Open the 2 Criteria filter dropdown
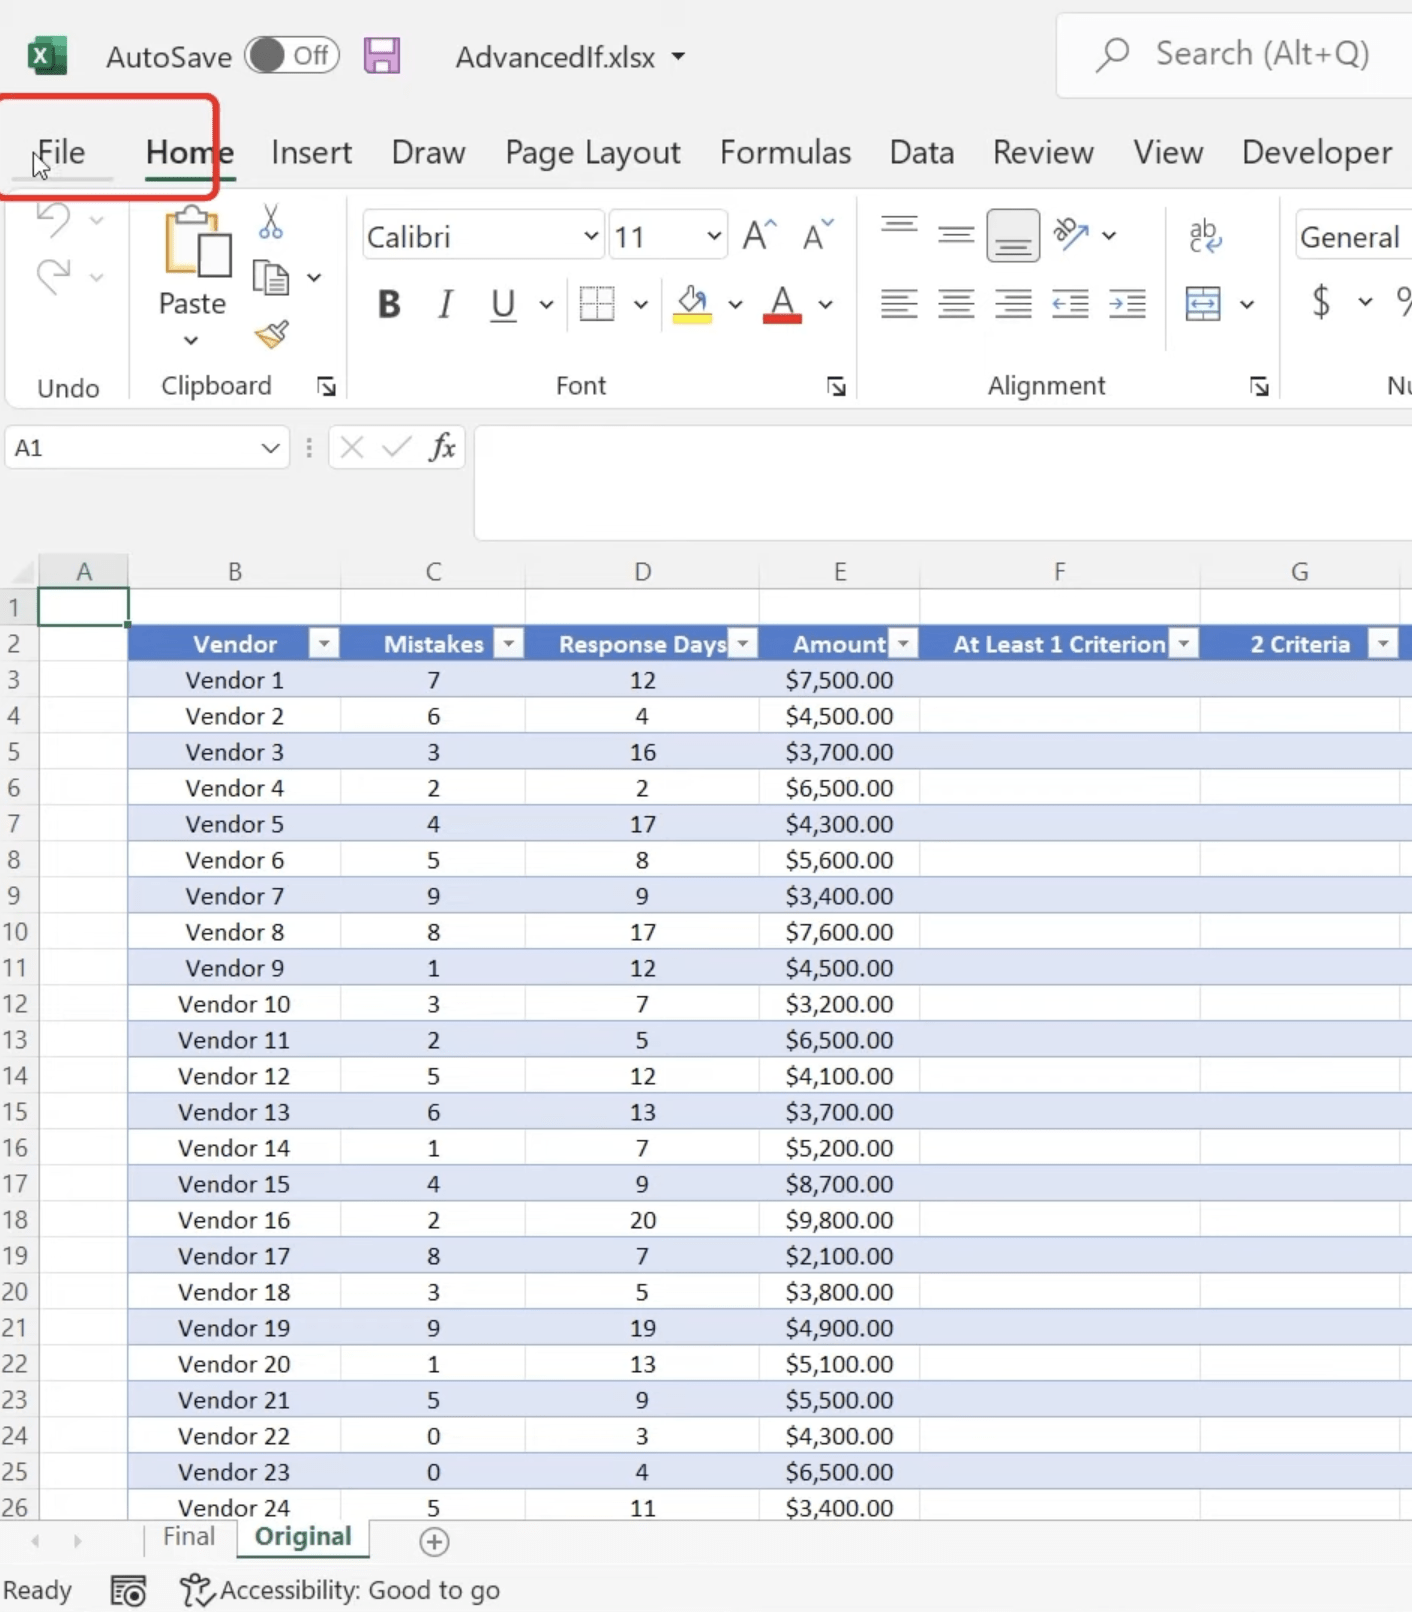The image size is (1412, 1612). (1383, 644)
